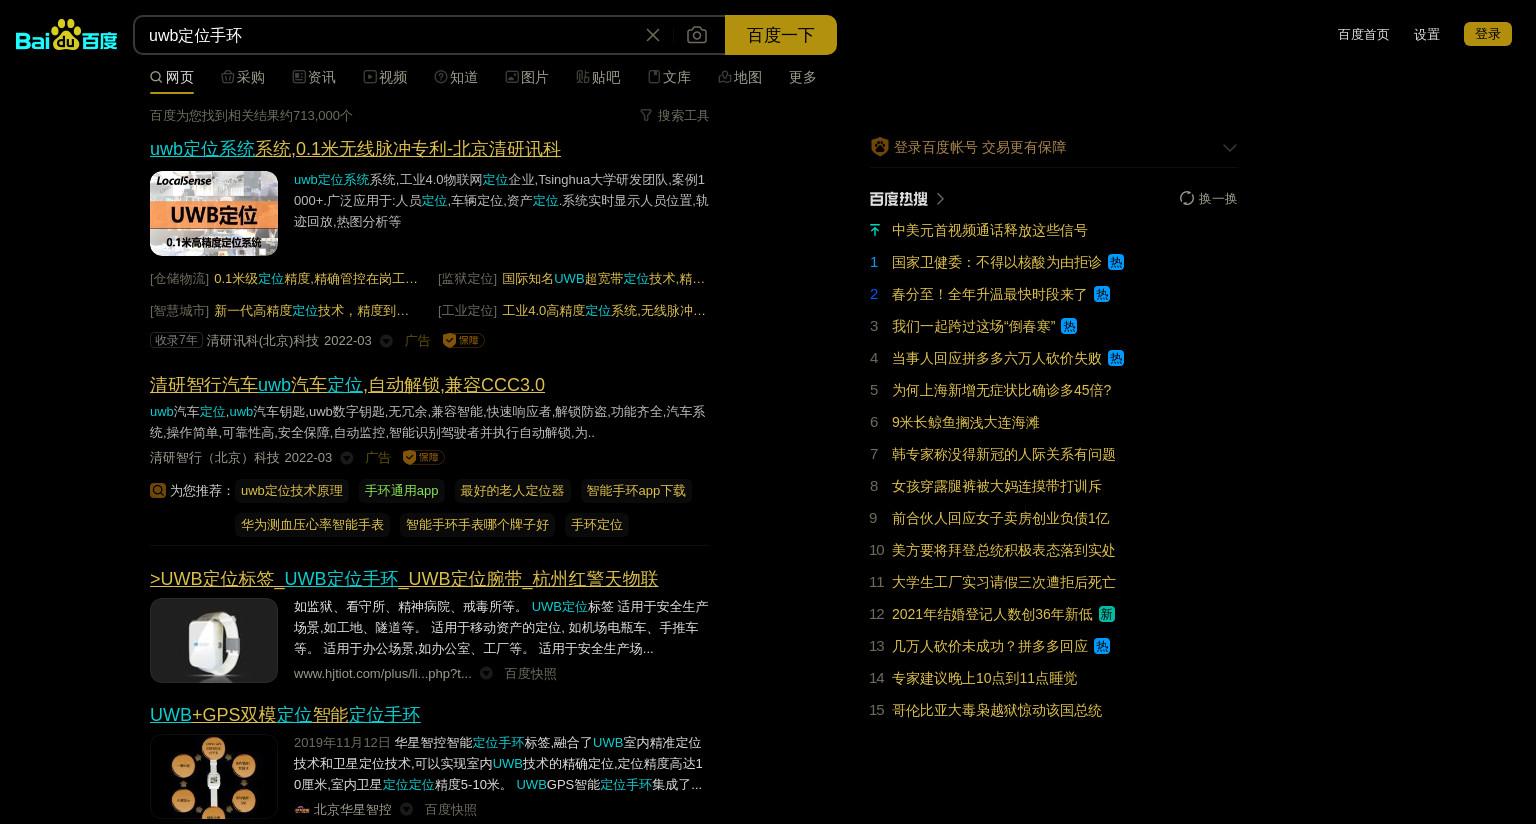Click recommendation 智能手环app下载
The height and width of the screenshot is (824, 1536).
tap(636, 491)
